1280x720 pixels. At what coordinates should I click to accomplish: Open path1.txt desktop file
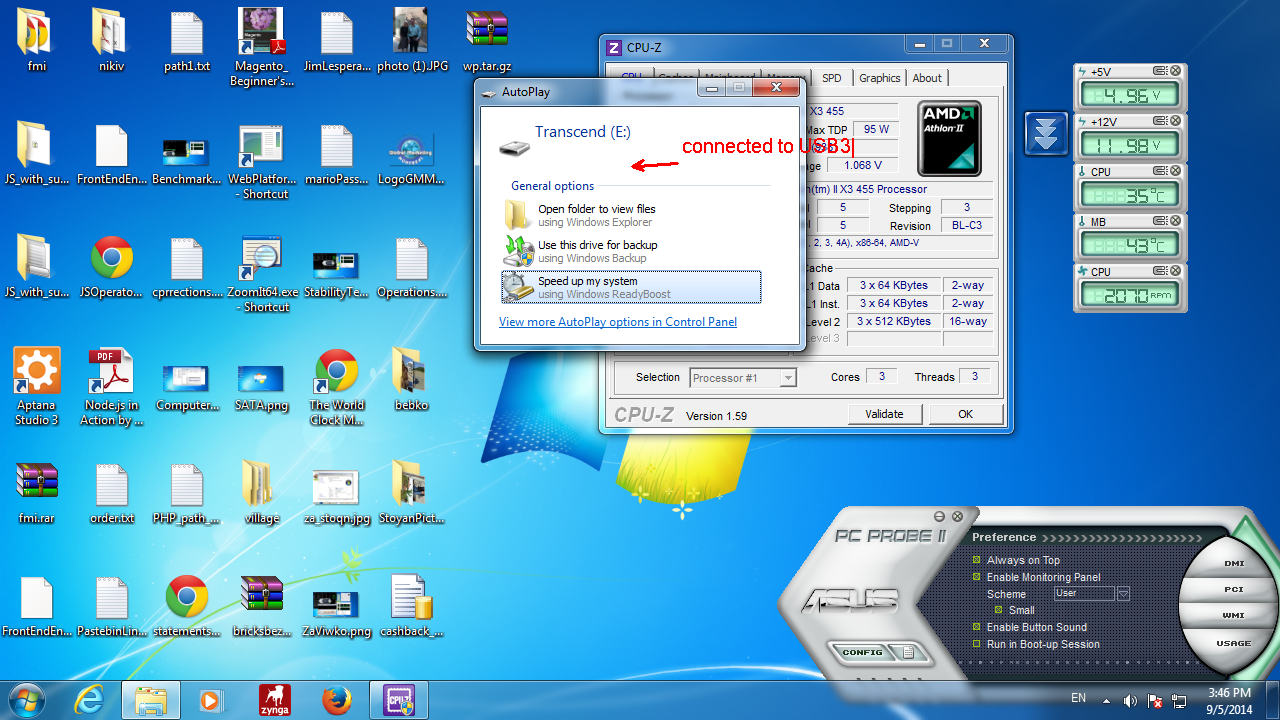pyautogui.click(x=187, y=40)
